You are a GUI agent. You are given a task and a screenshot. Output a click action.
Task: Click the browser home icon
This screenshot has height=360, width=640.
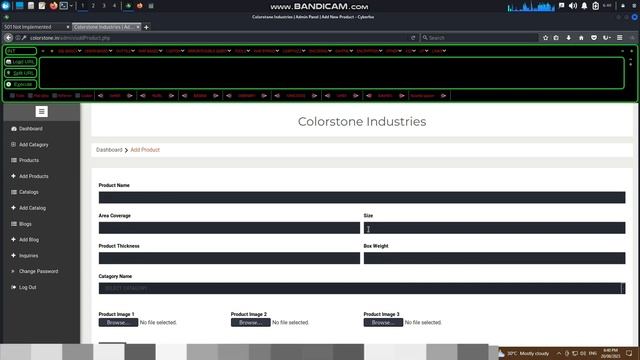coord(581,38)
